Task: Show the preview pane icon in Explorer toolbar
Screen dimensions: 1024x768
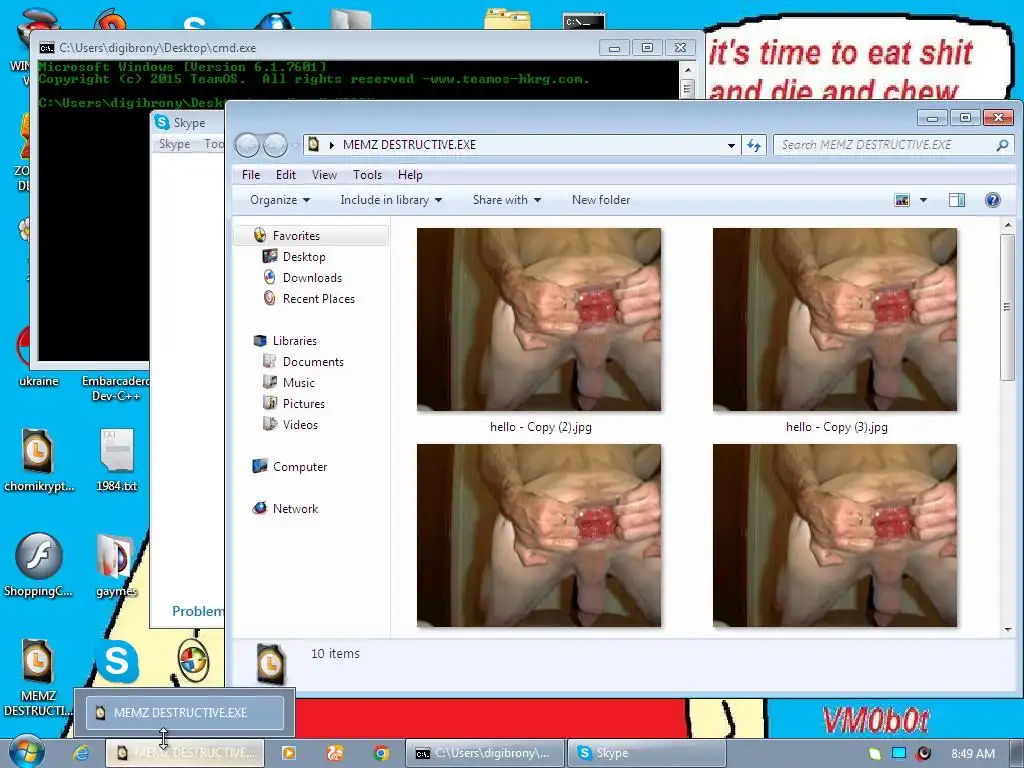Action: click(x=957, y=200)
